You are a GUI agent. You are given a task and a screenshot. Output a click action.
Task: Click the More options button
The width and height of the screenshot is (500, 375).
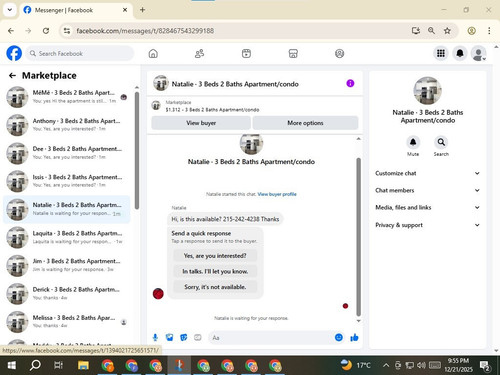305,123
